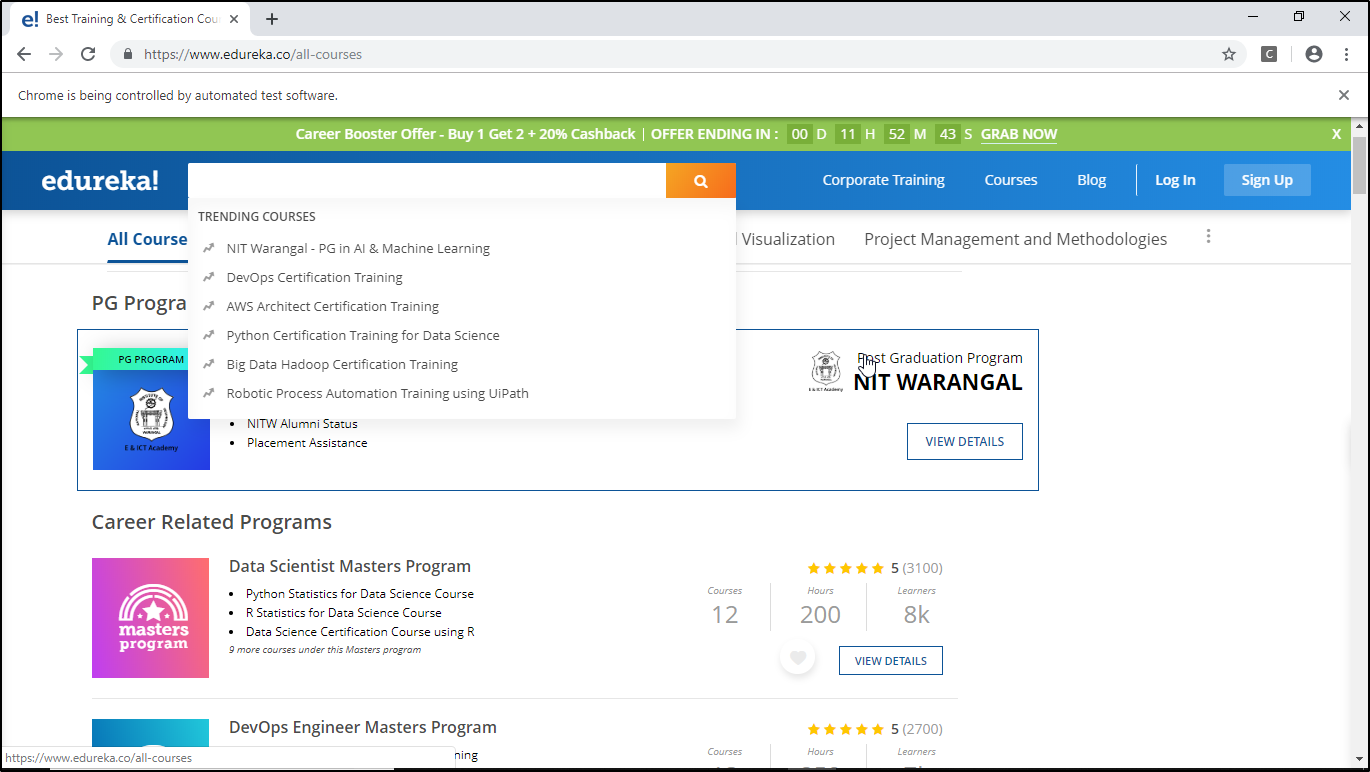Select Project Management and Methodologies tab
Image resolution: width=1370 pixels, height=772 pixels.
coord(1015,239)
